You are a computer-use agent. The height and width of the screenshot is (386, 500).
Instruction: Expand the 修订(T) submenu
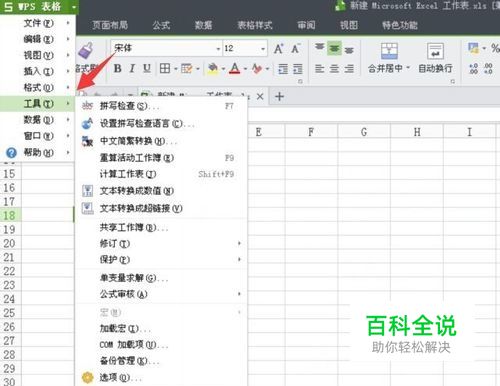(x=161, y=243)
